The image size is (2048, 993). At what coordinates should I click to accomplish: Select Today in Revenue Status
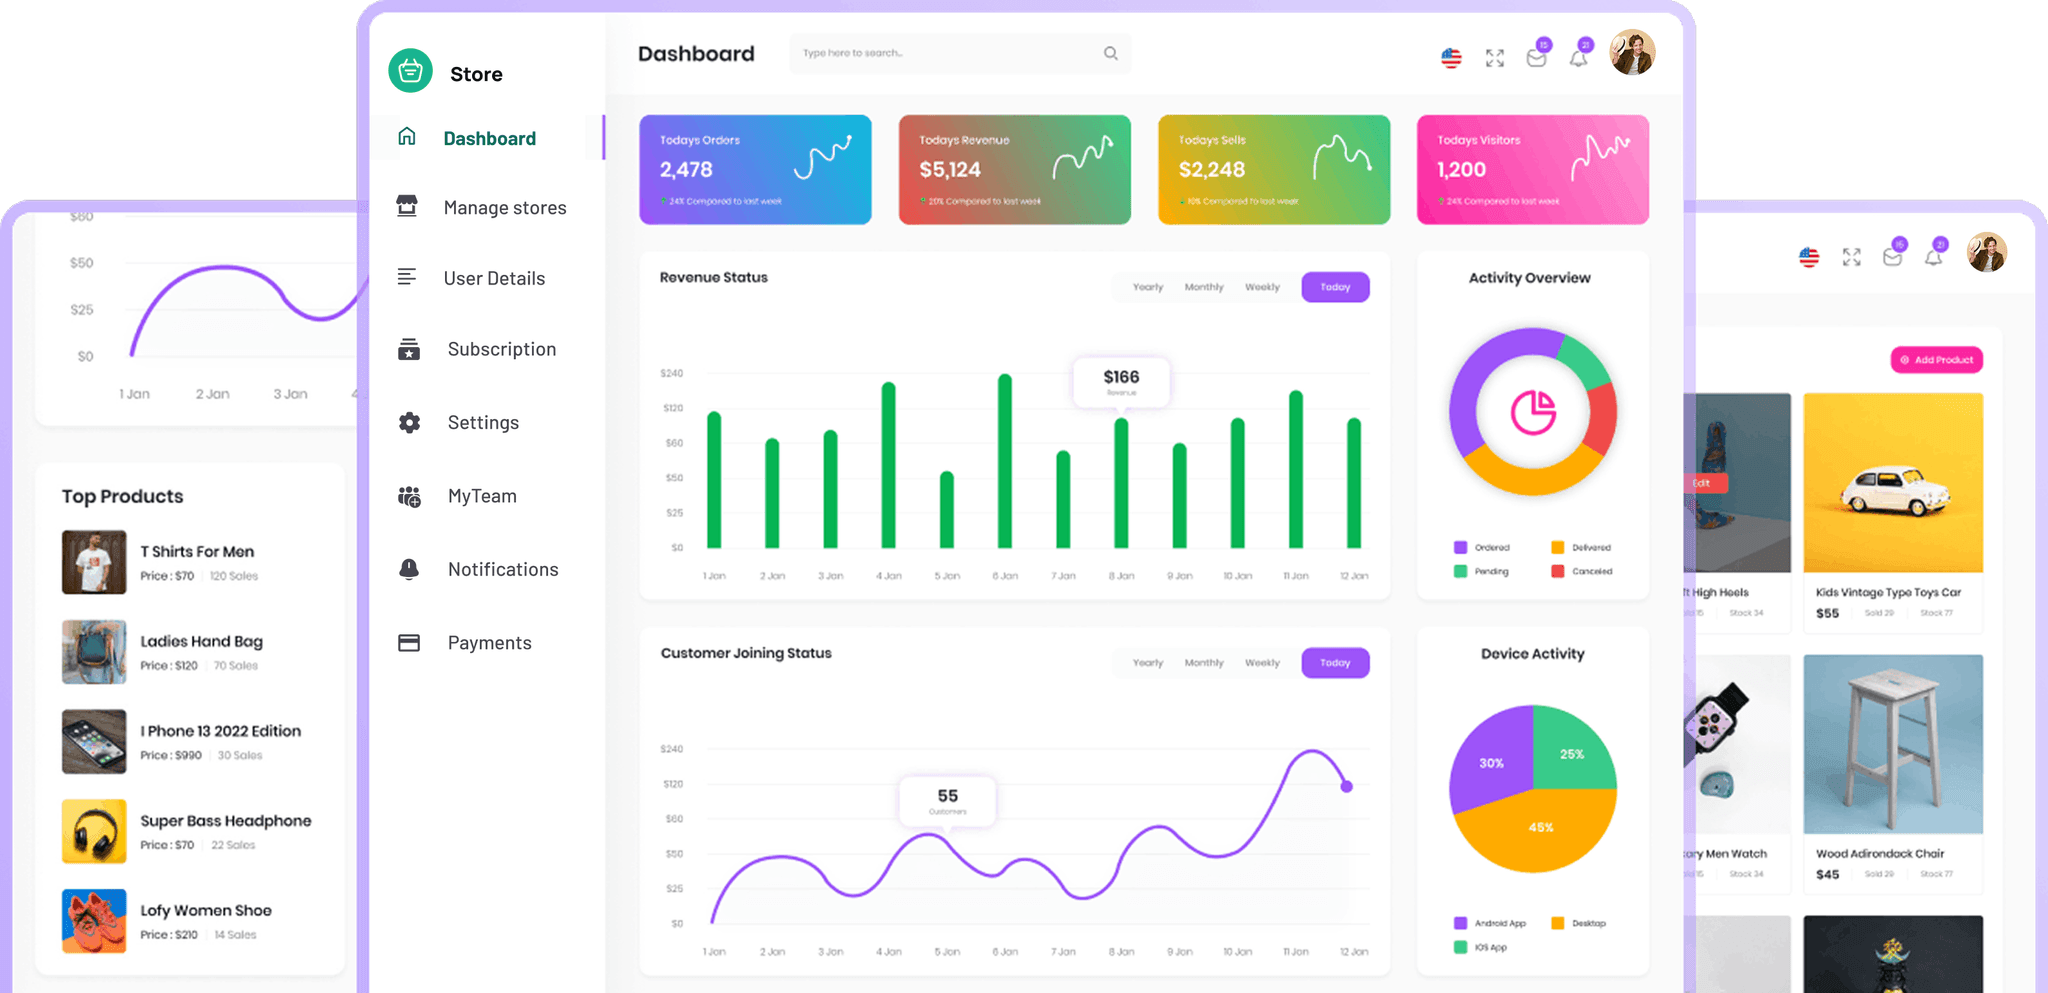1335,287
